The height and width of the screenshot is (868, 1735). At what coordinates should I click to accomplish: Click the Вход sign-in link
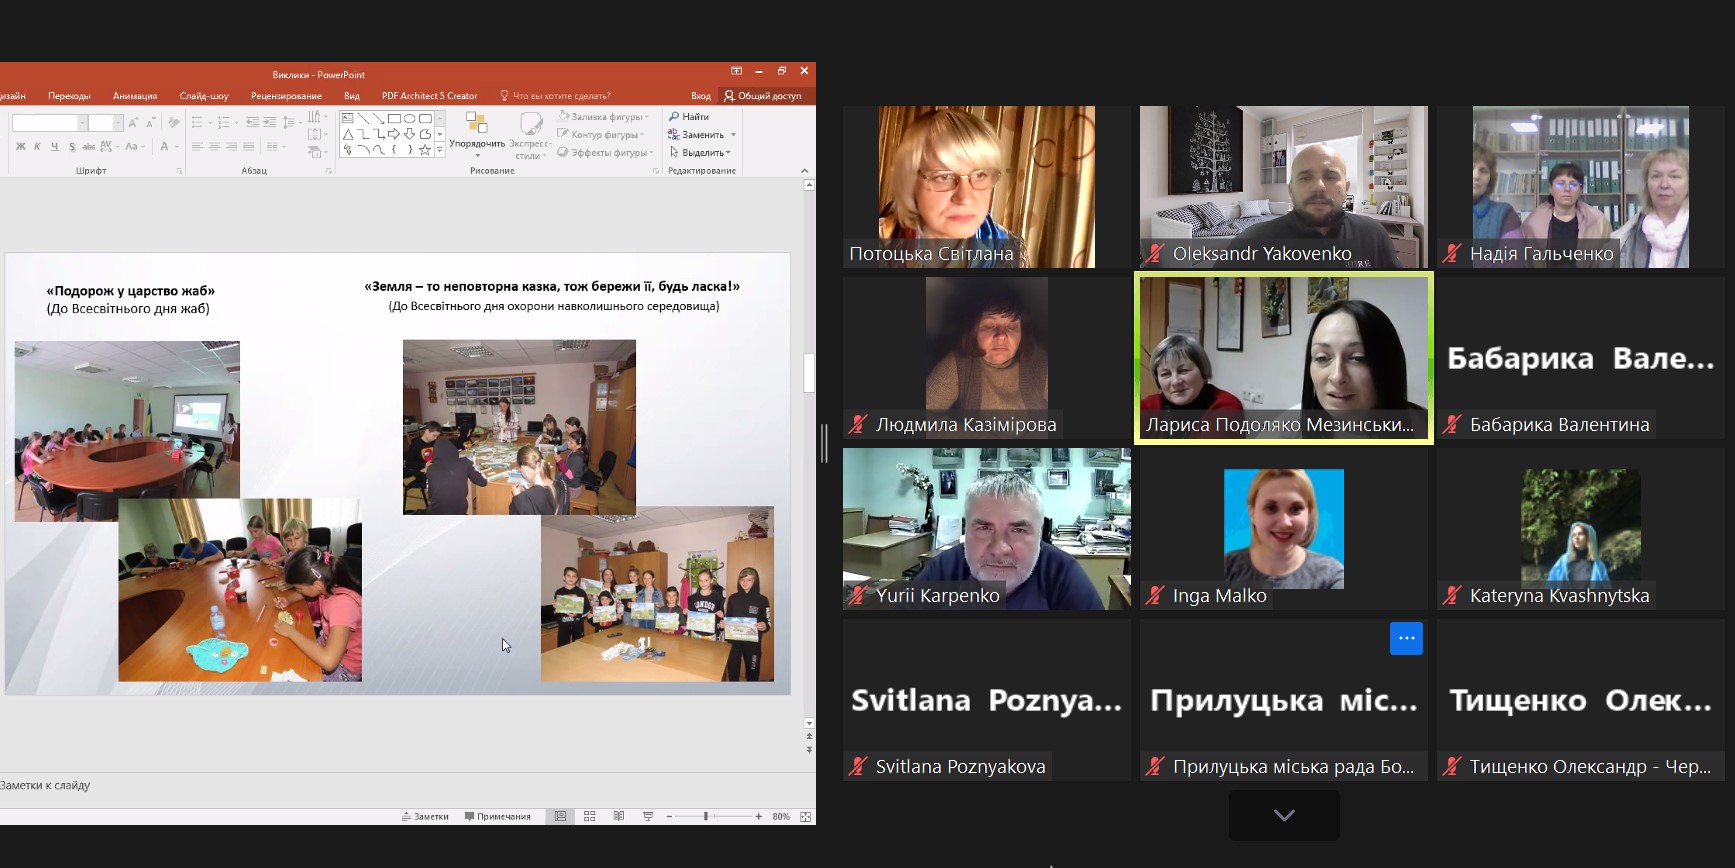point(700,96)
